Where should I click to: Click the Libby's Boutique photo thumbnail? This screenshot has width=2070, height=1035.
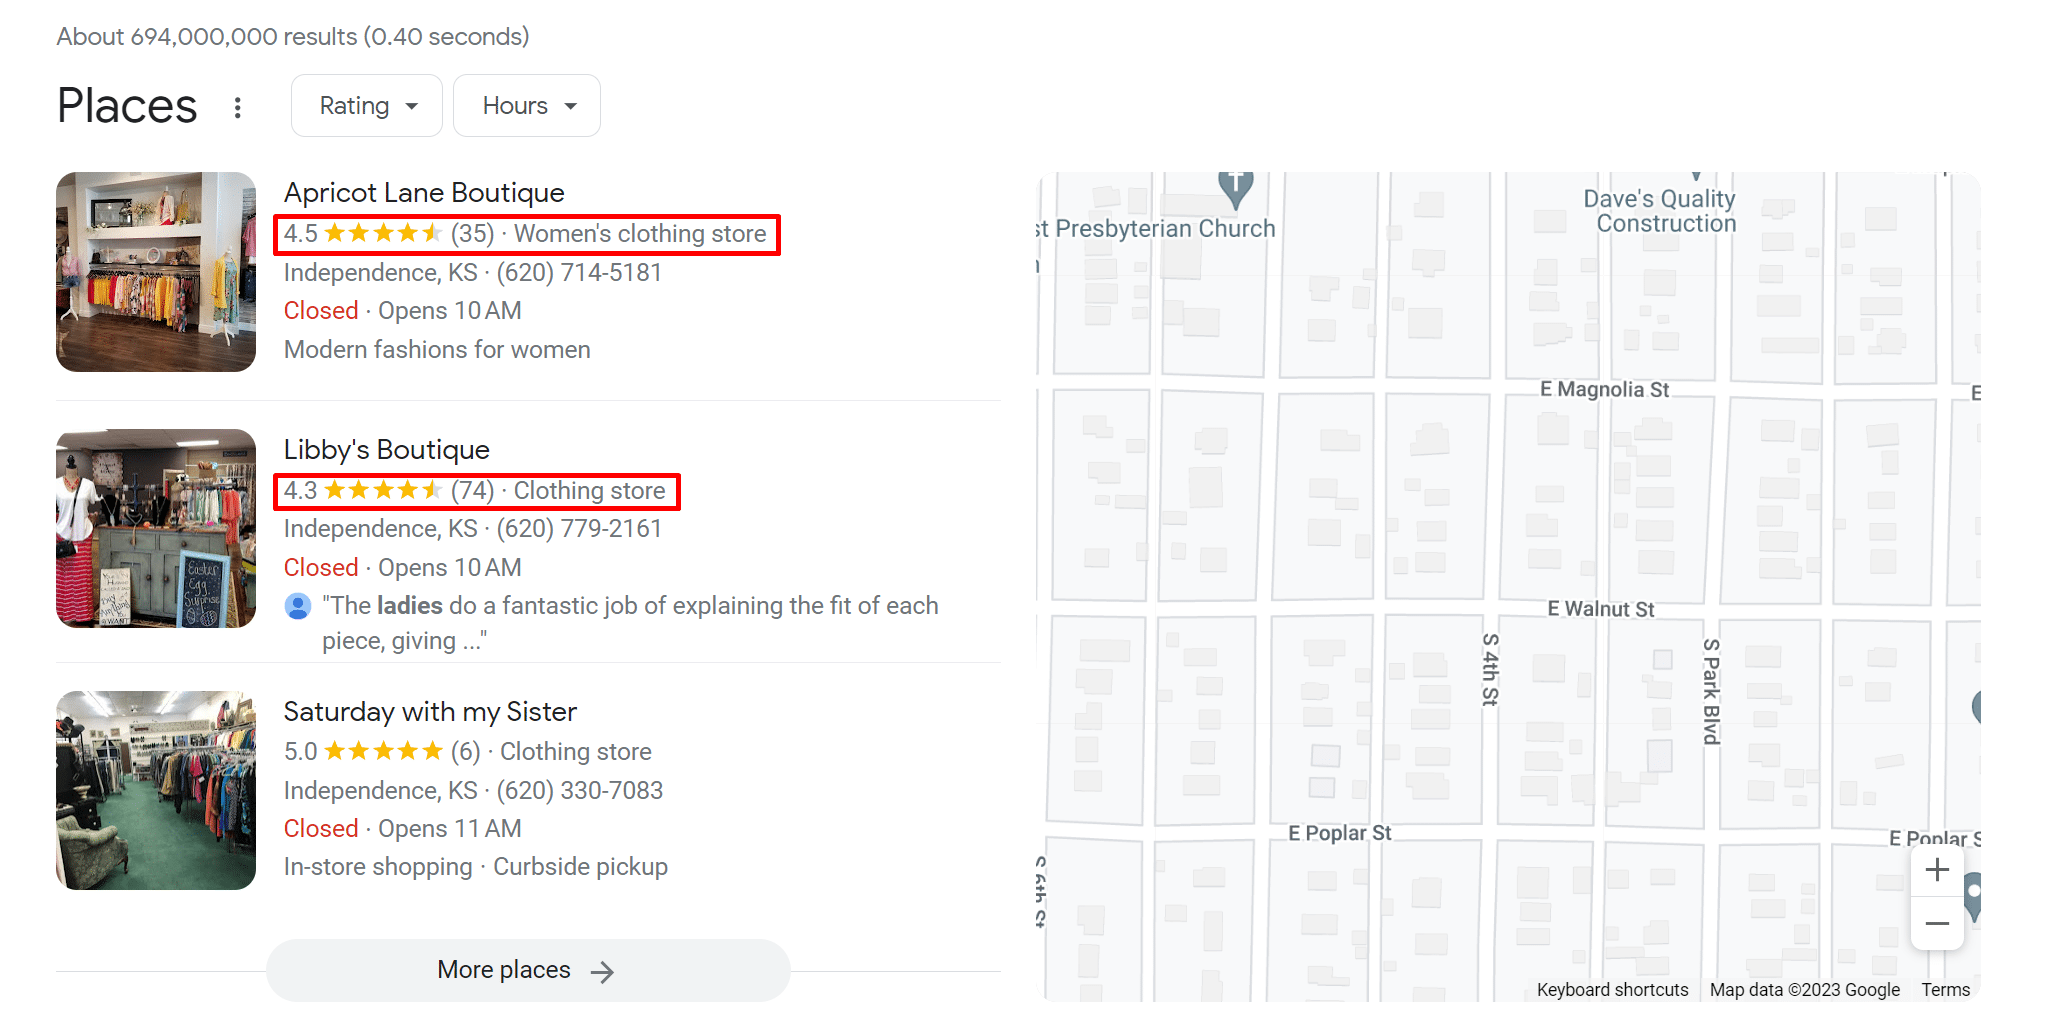click(x=156, y=529)
